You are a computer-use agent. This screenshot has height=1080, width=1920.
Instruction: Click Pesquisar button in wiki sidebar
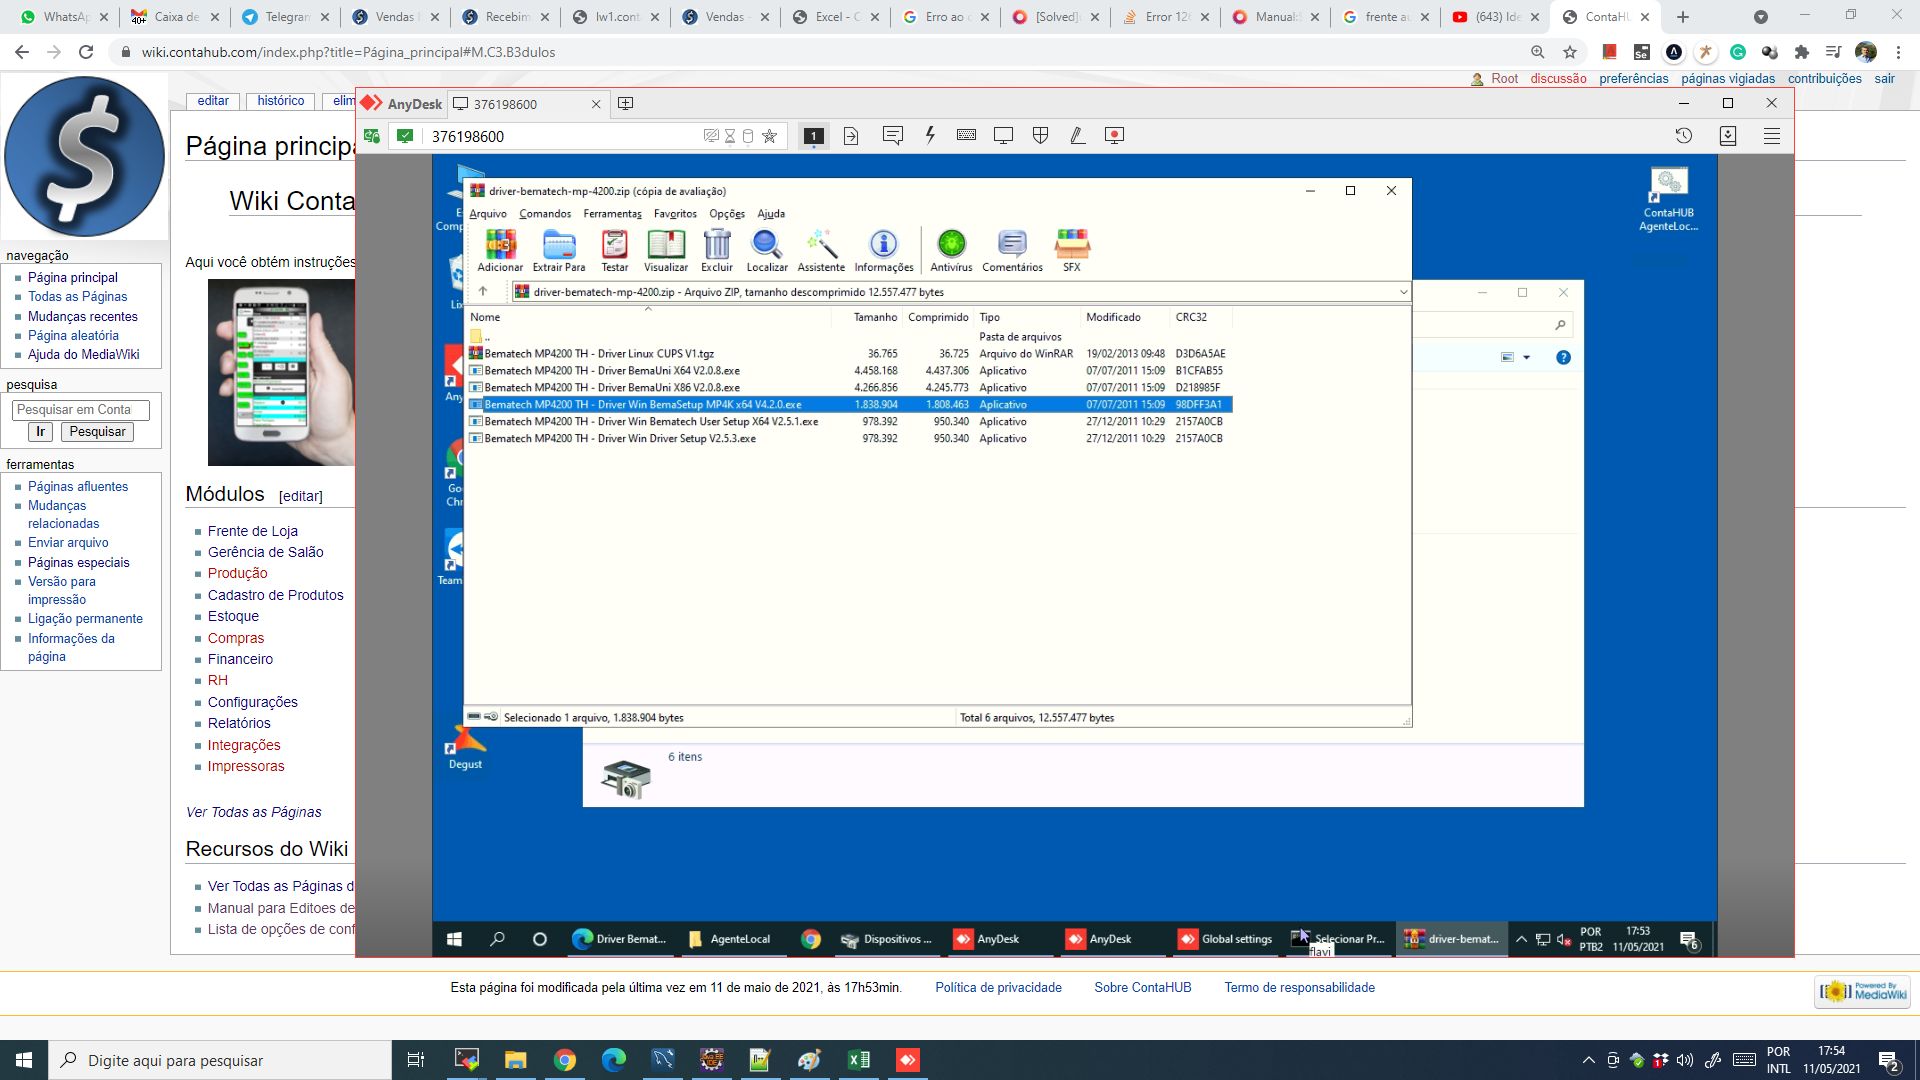point(97,432)
